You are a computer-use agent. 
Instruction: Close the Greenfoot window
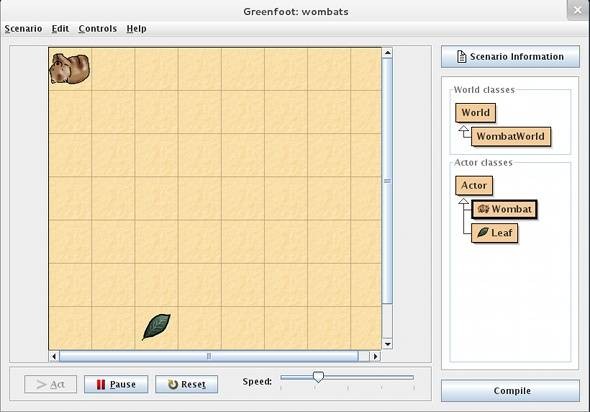coord(578,10)
